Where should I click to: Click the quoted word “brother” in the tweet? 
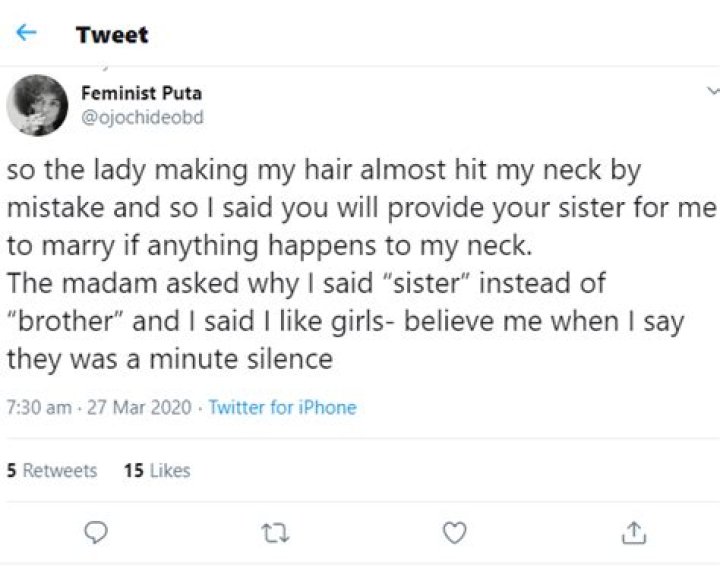61,321
